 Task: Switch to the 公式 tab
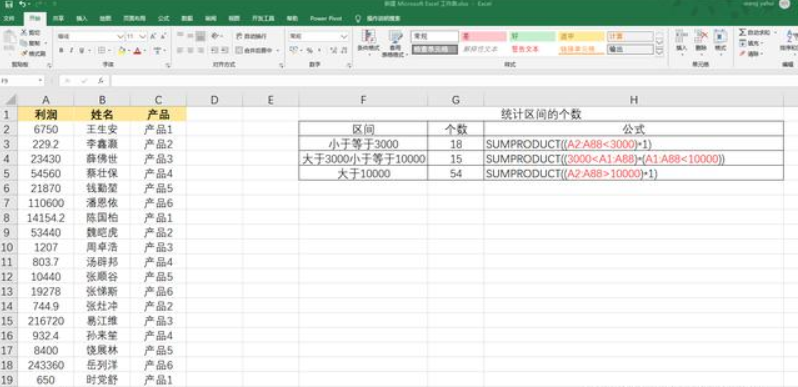(163, 18)
